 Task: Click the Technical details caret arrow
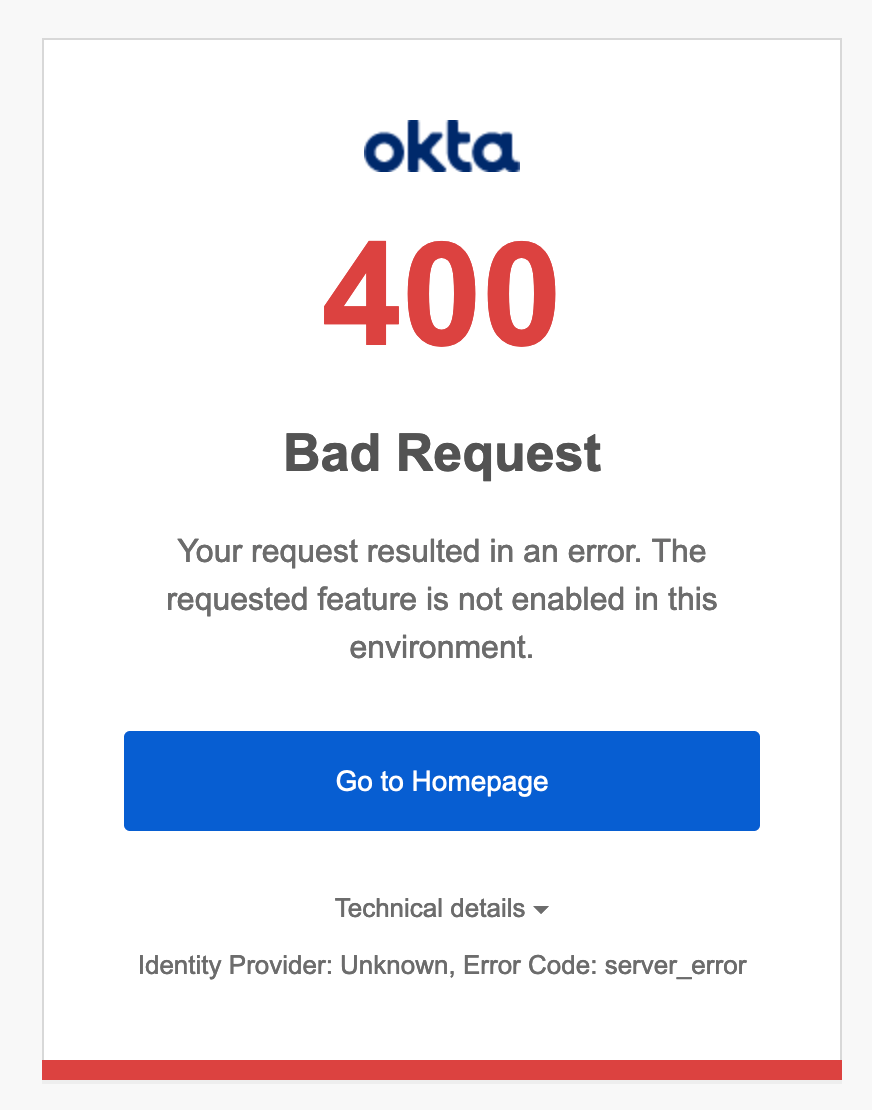point(541,910)
